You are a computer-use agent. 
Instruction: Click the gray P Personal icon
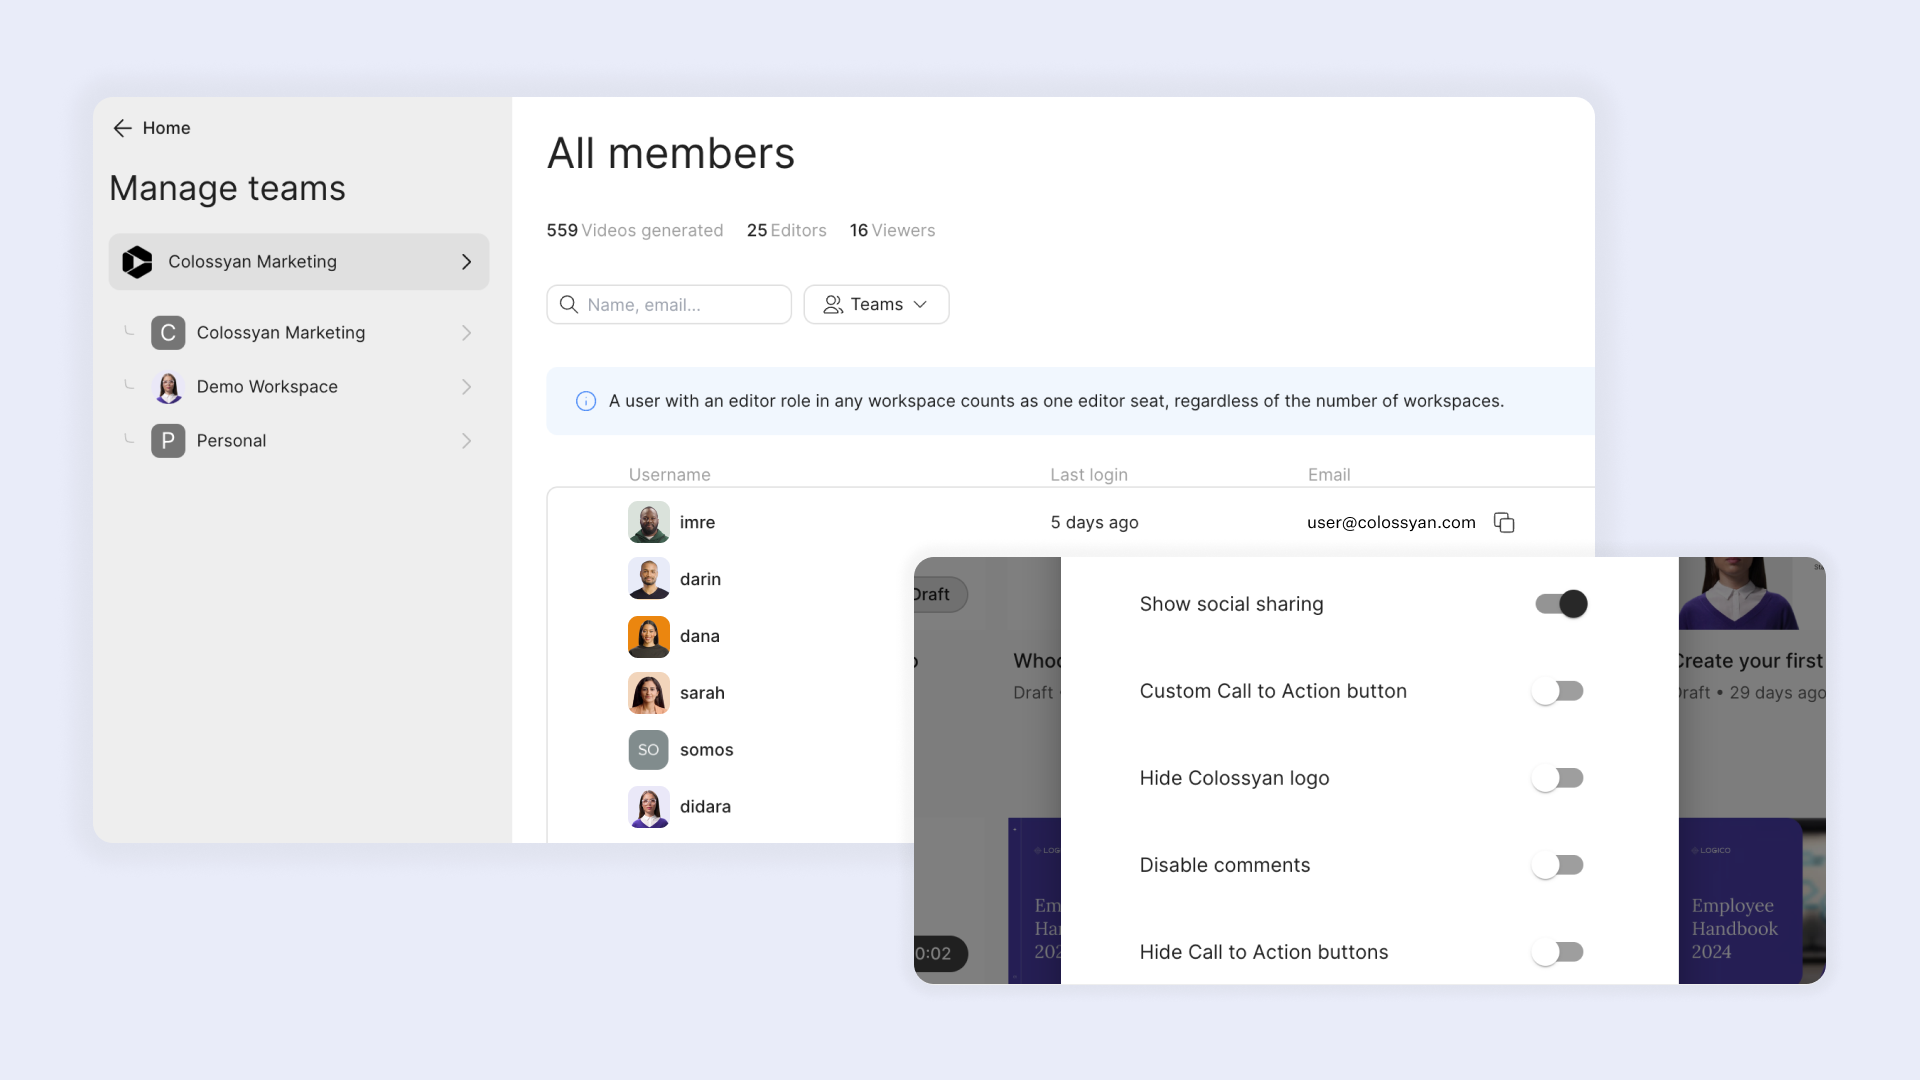pos(168,441)
